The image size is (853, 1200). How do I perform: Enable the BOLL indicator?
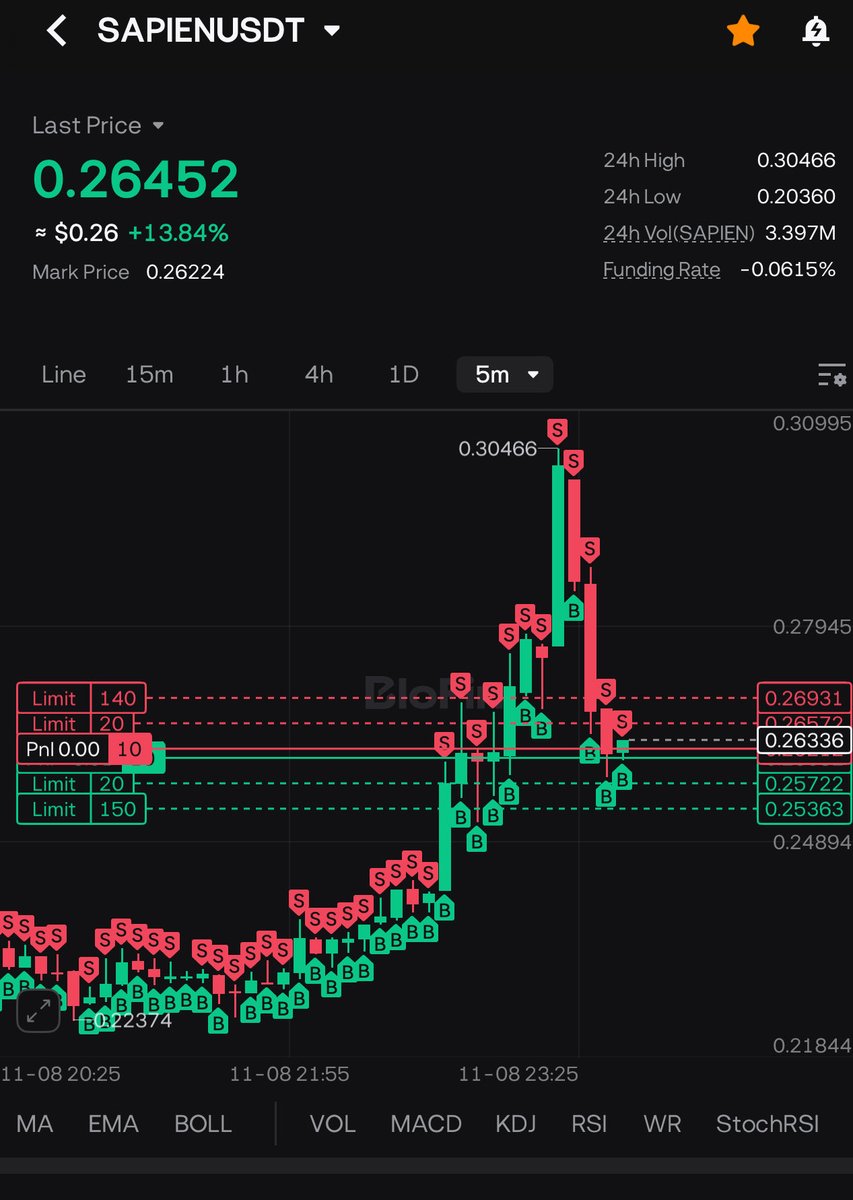(202, 1123)
